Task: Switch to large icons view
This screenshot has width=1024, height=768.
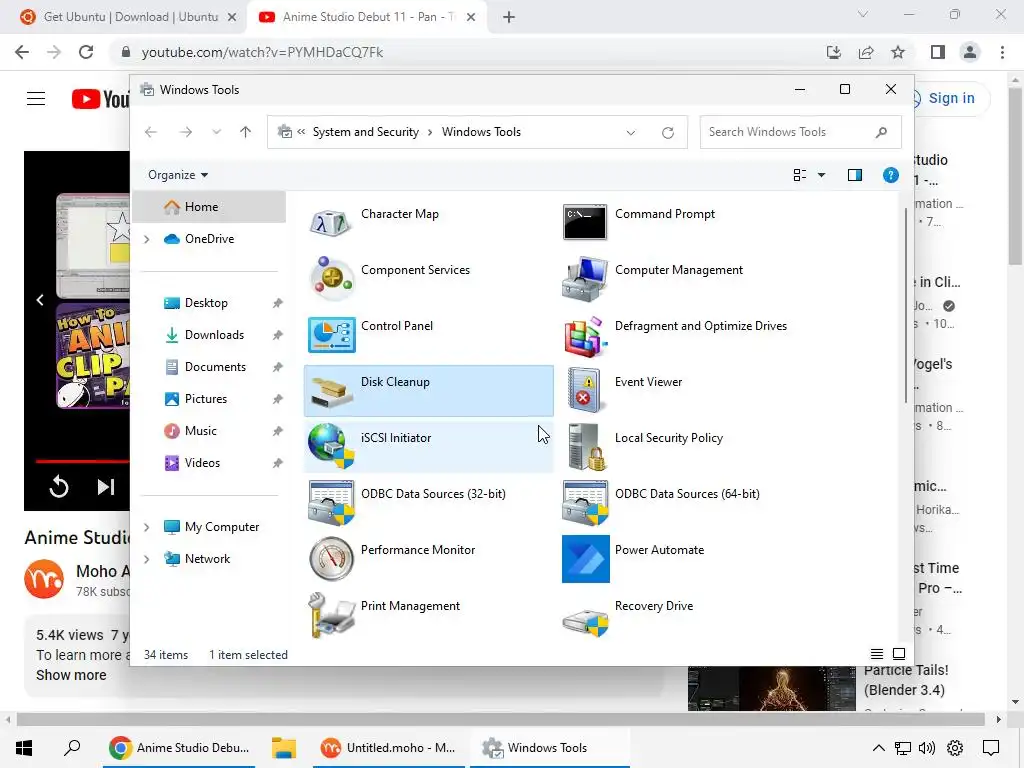Action: coord(899,654)
